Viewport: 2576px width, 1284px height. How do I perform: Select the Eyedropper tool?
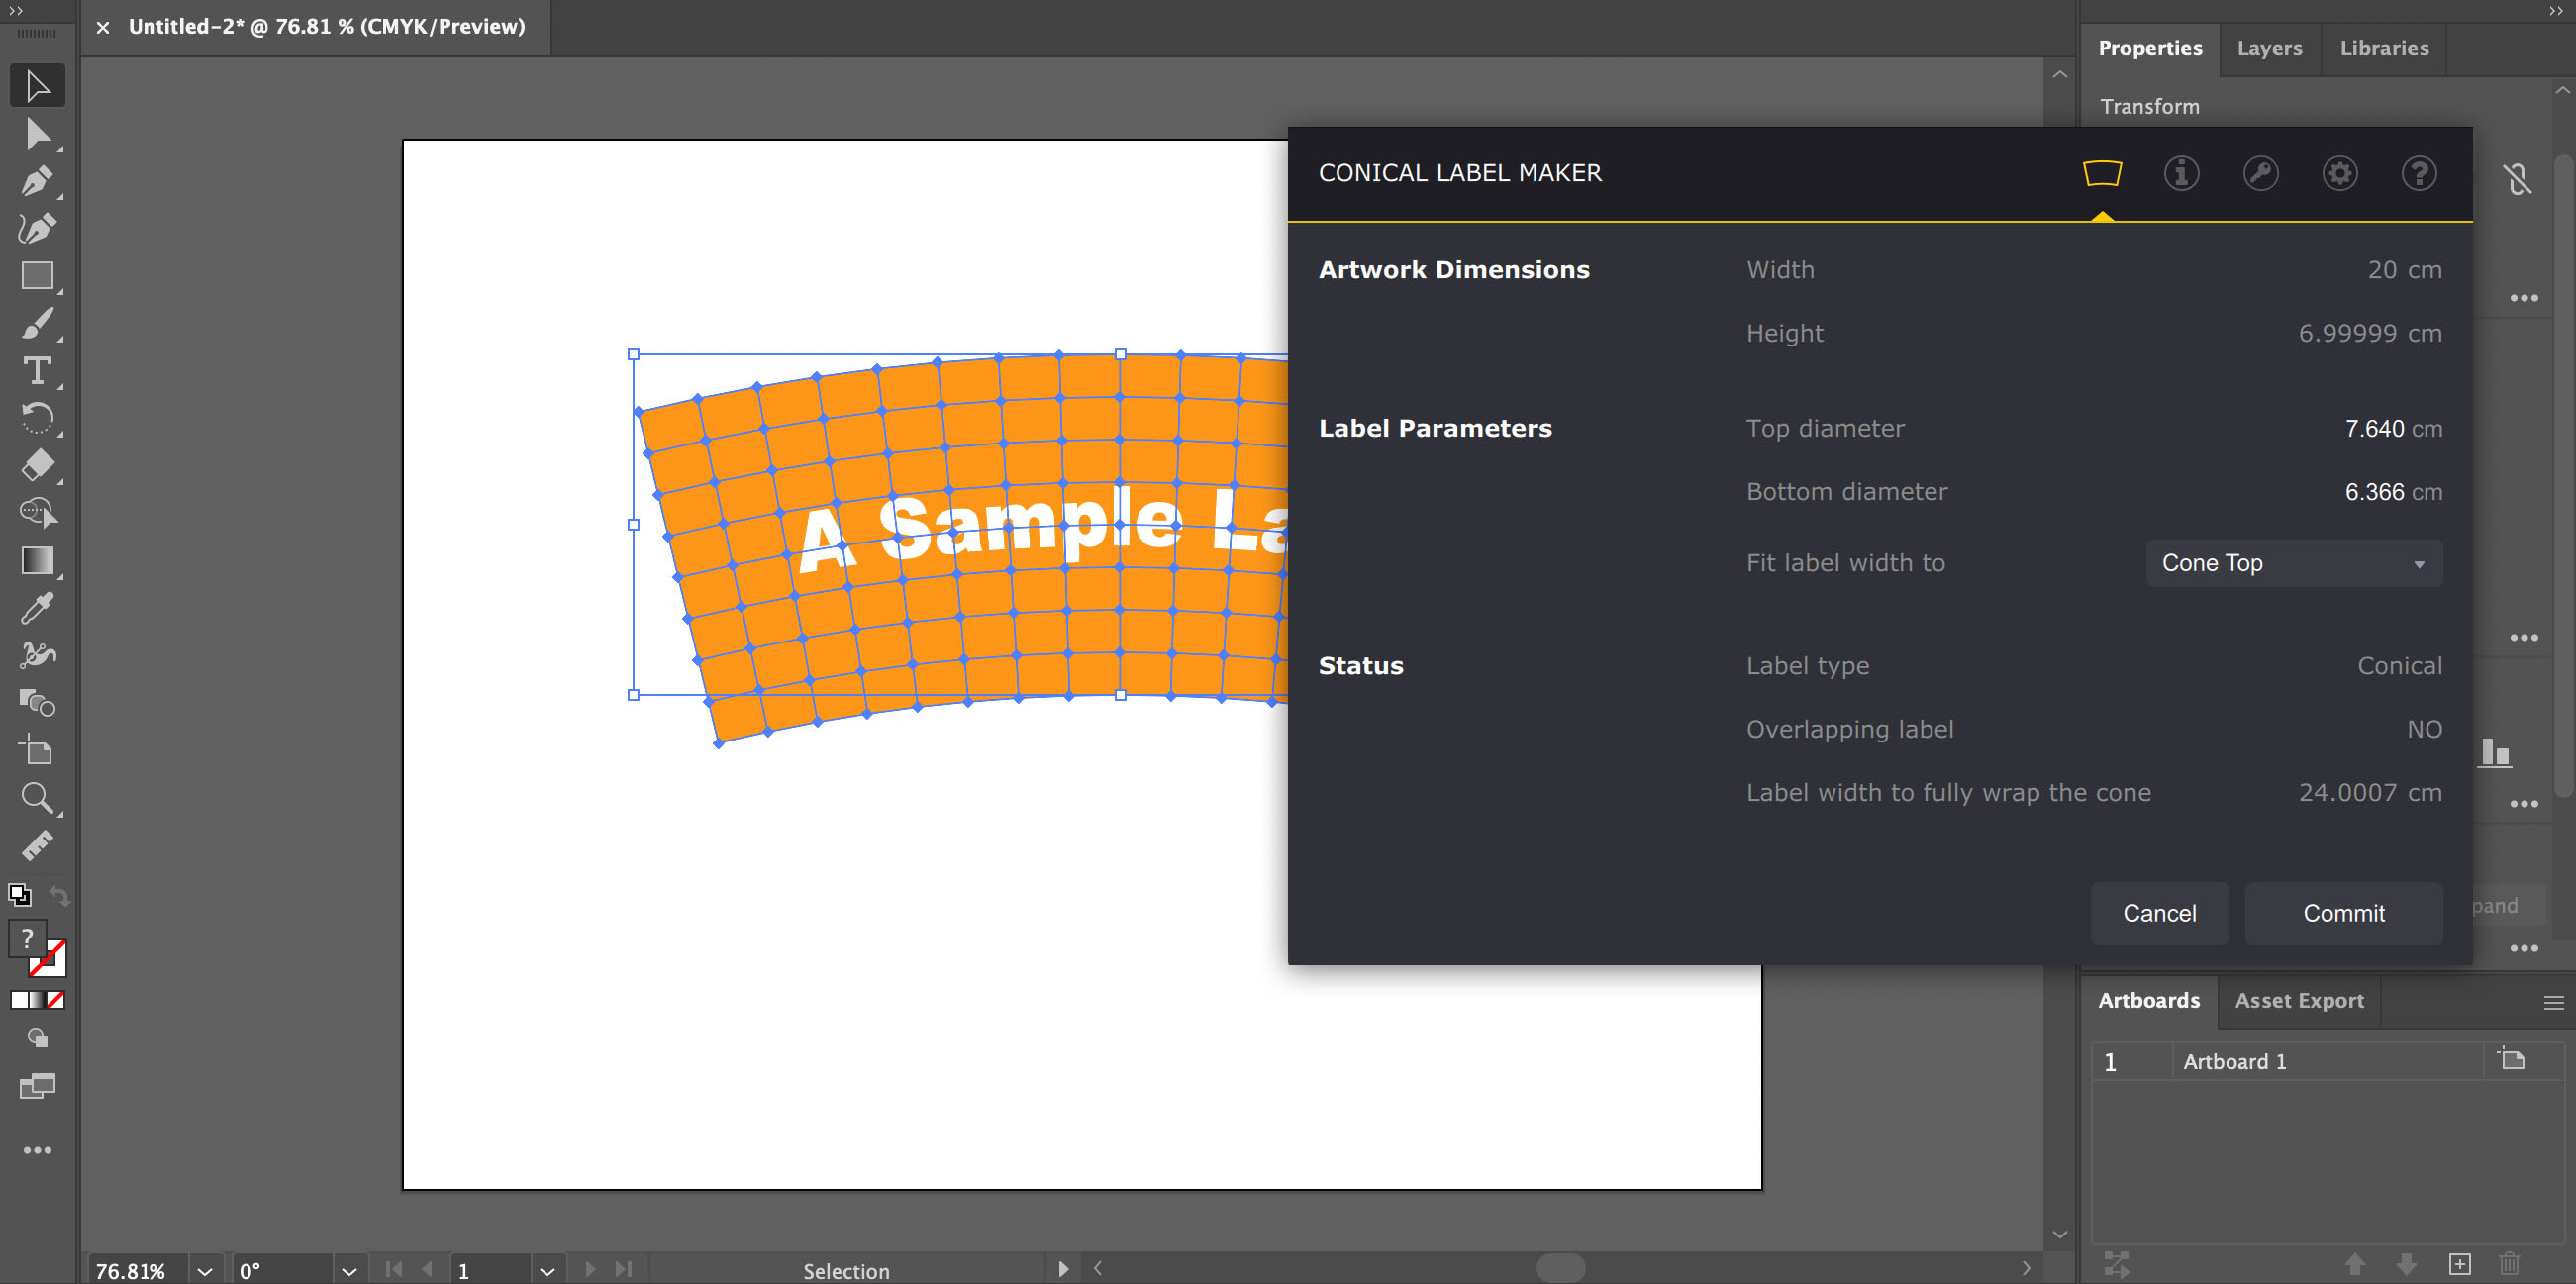pos(38,608)
